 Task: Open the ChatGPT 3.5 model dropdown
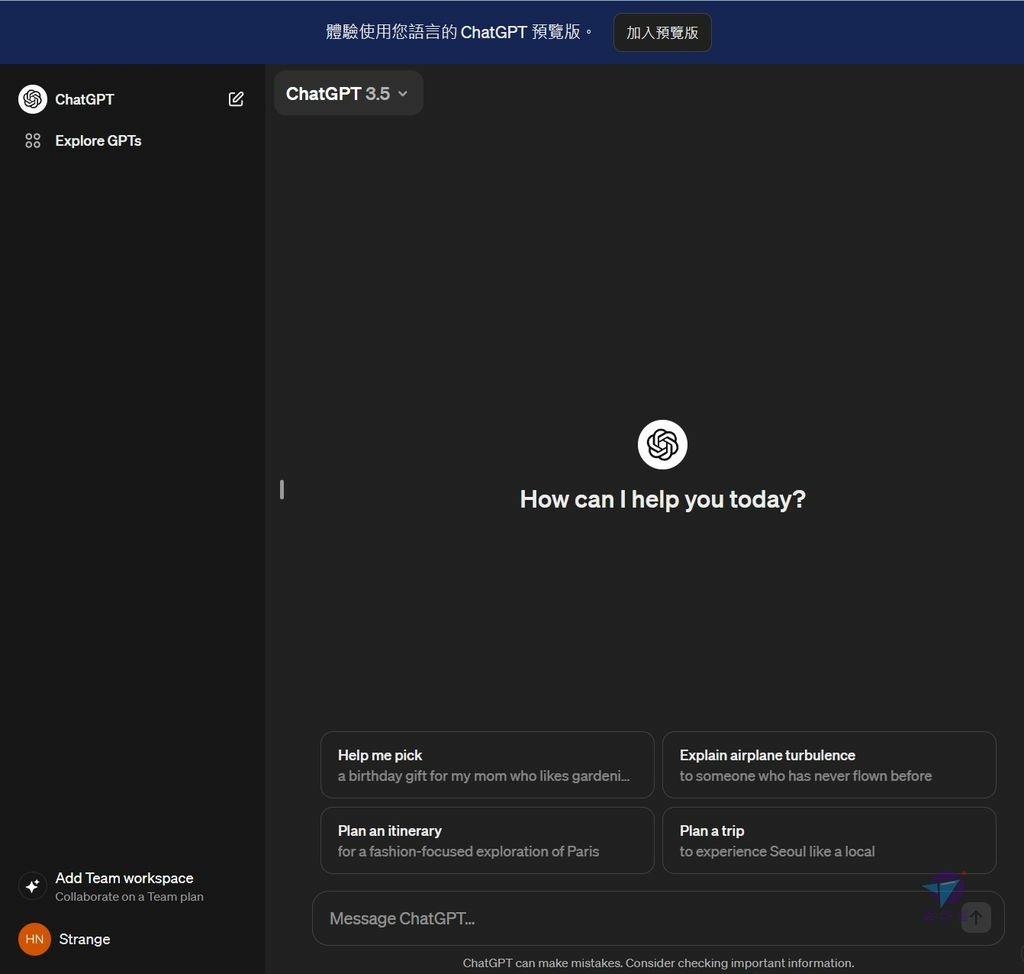(x=348, y=93)
